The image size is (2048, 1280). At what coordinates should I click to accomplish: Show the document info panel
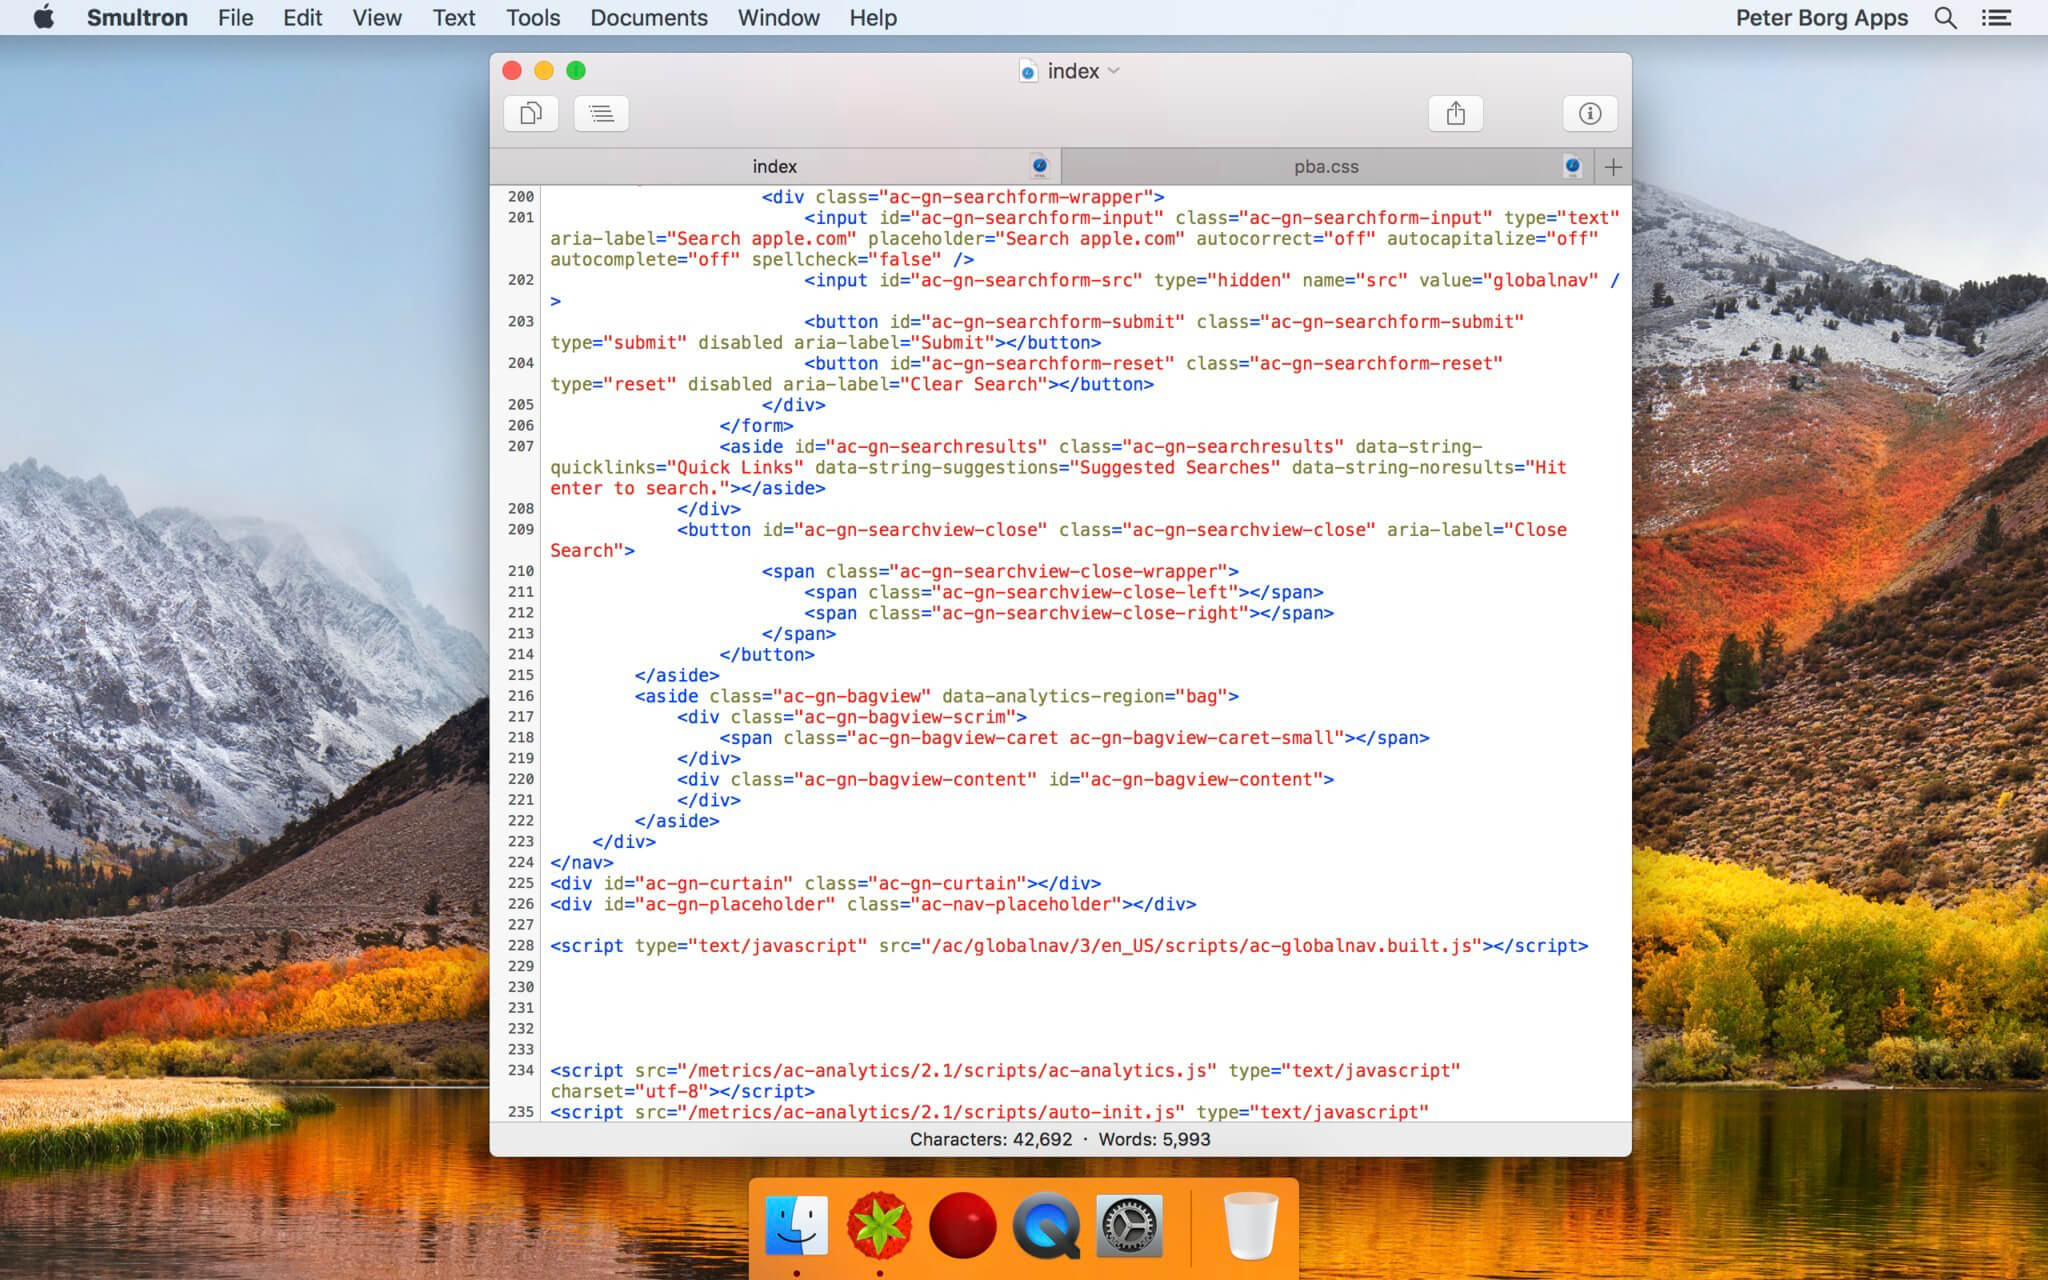coord(1589,113)
